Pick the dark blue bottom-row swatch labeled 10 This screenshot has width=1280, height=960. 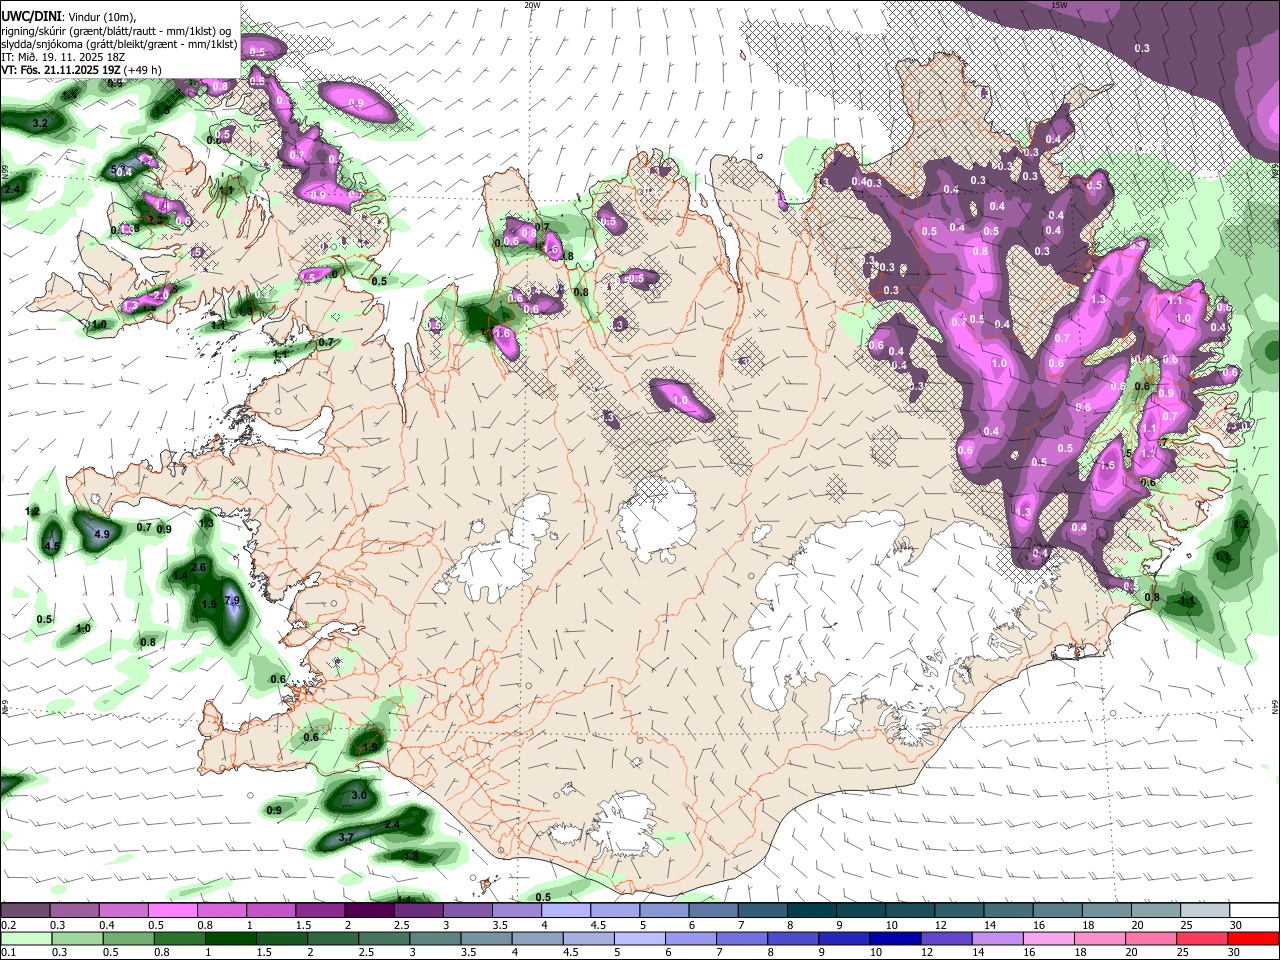[894, 938]
